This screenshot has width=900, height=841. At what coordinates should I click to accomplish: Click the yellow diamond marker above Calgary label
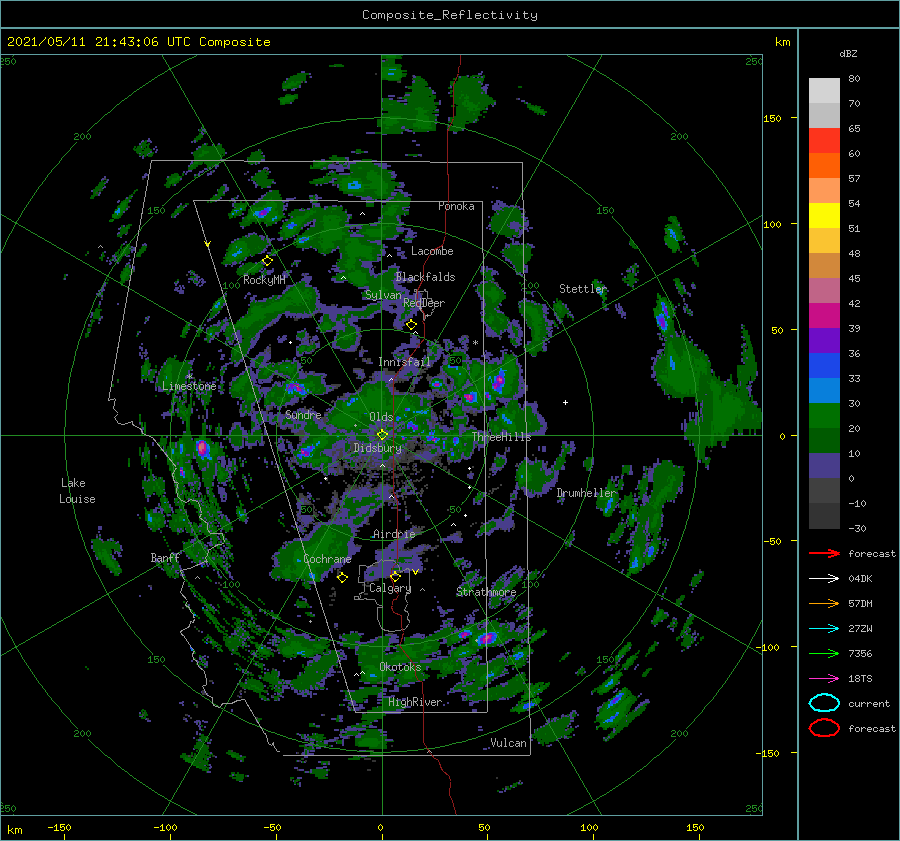(395, 576)
